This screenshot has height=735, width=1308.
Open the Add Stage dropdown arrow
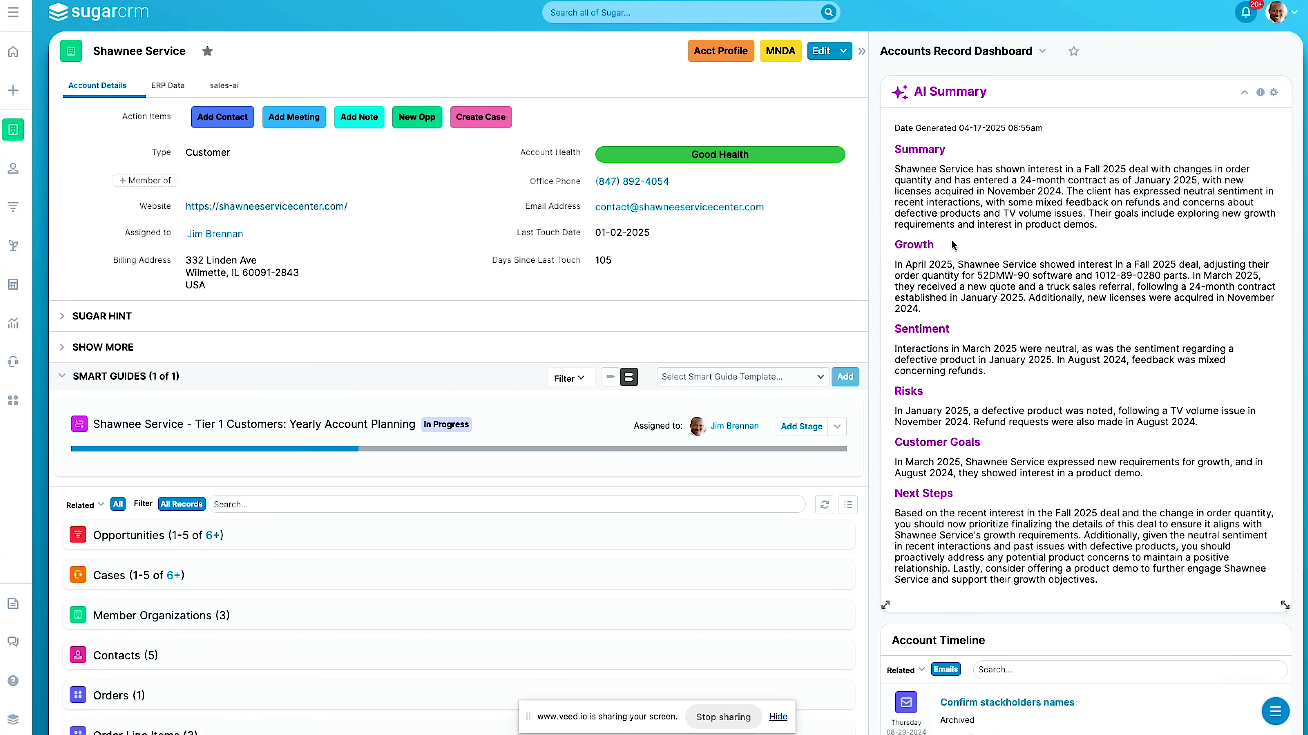pyautogui.click(x=838, y=426)
